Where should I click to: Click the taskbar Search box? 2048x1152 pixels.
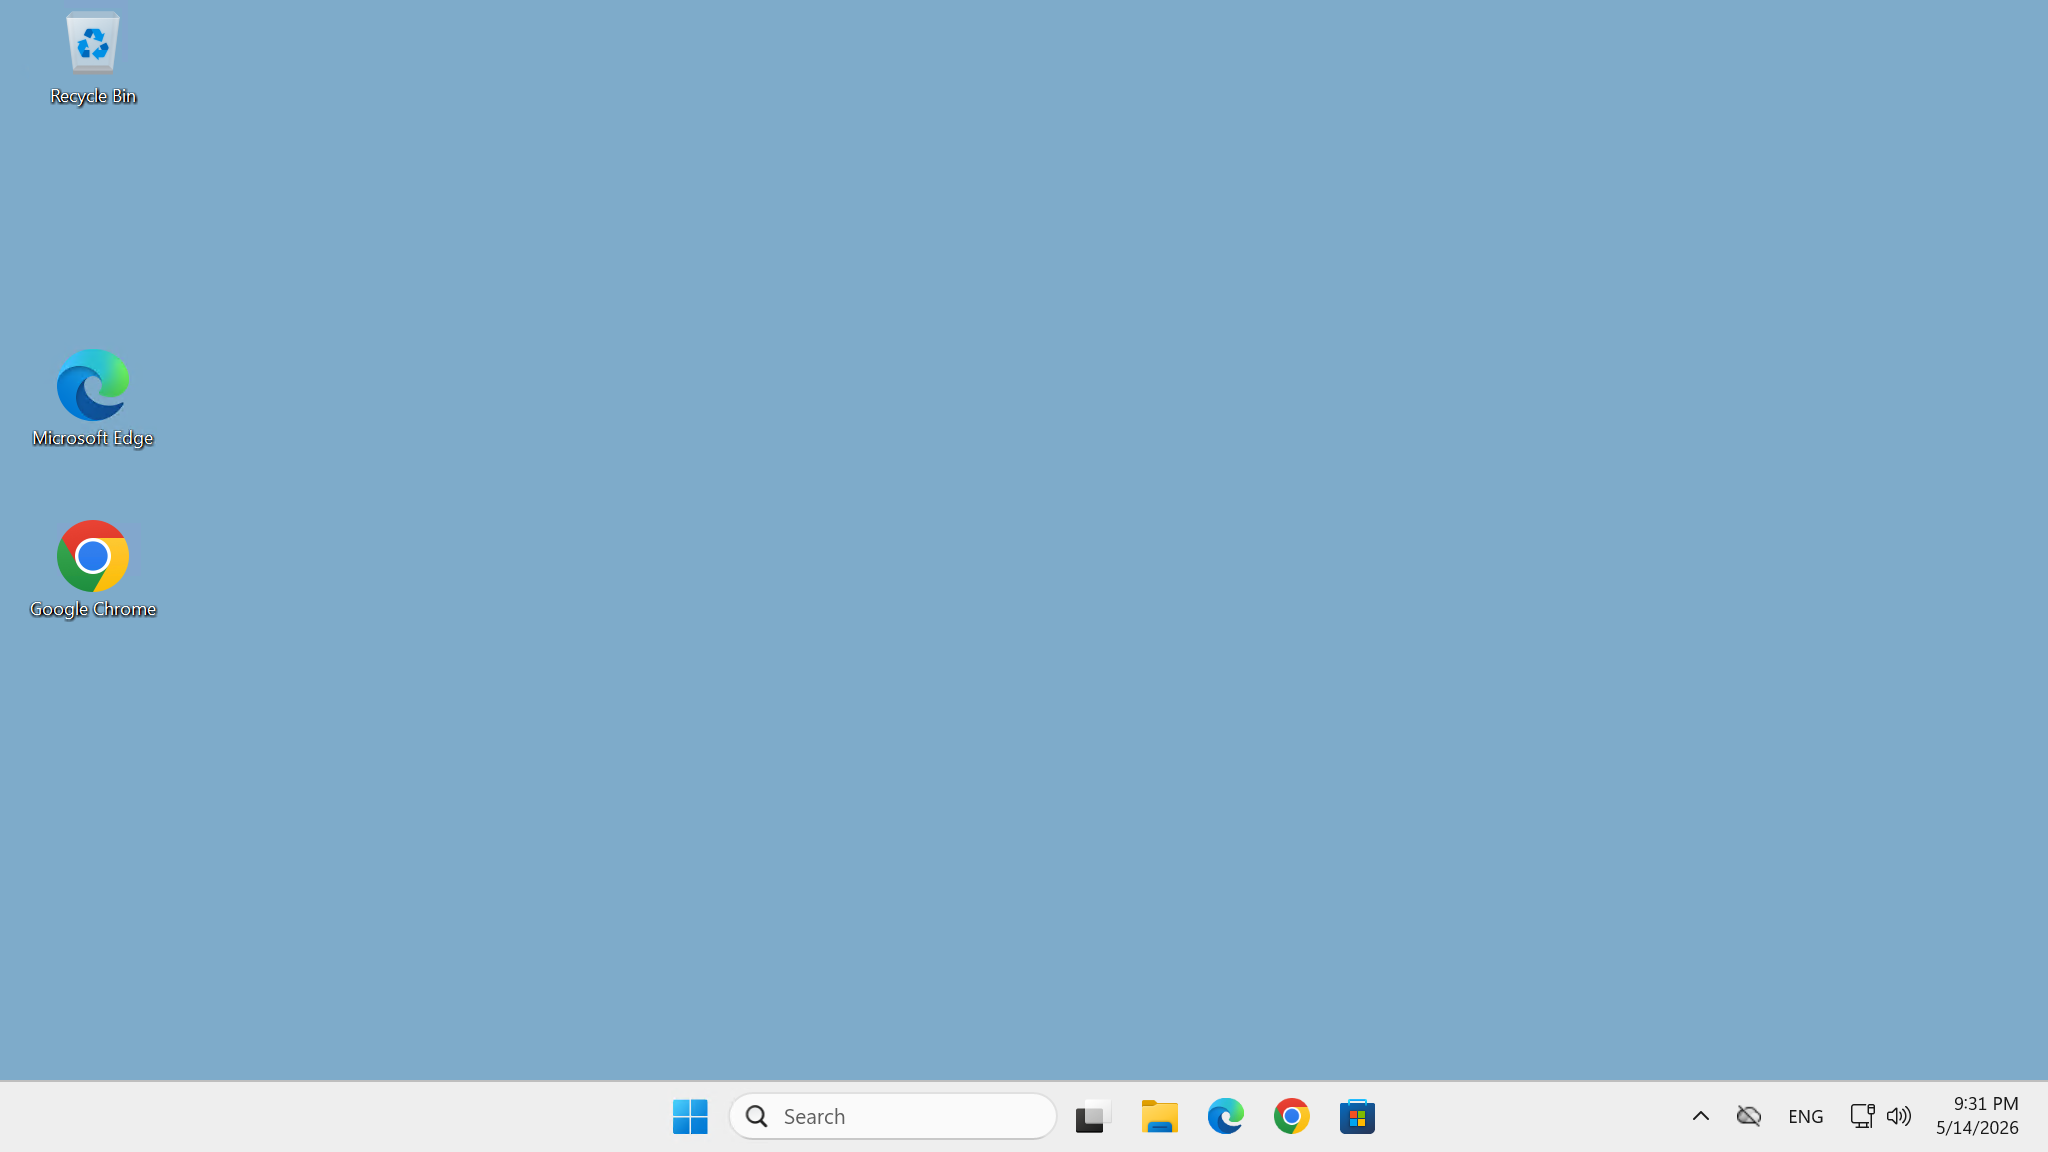point(893,1116)
